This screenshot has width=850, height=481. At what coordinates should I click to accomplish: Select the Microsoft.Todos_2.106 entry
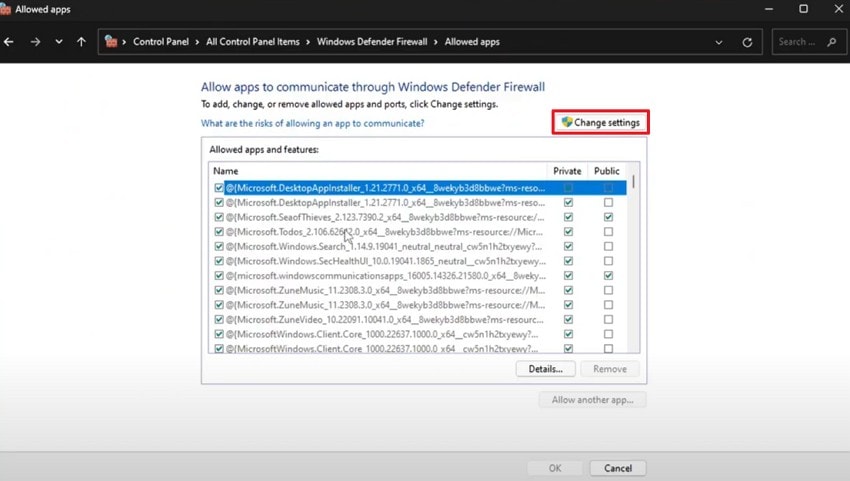click(x=384, y=232)
